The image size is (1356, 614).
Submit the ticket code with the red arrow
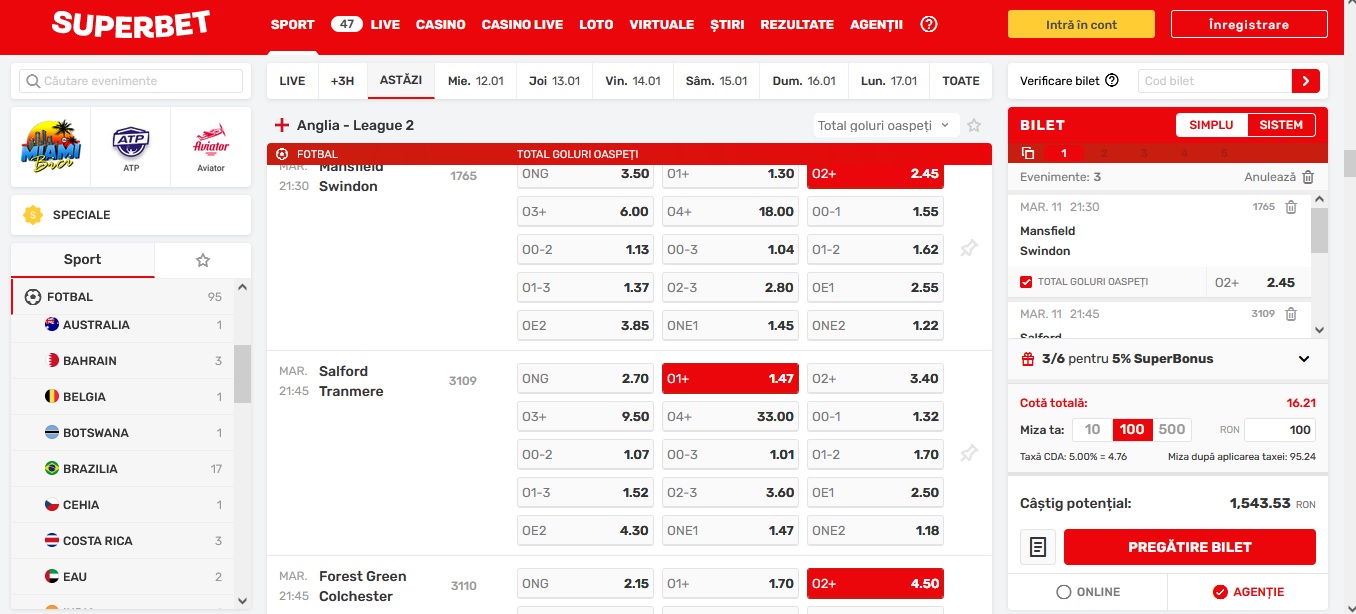[x=1305, y=81]
